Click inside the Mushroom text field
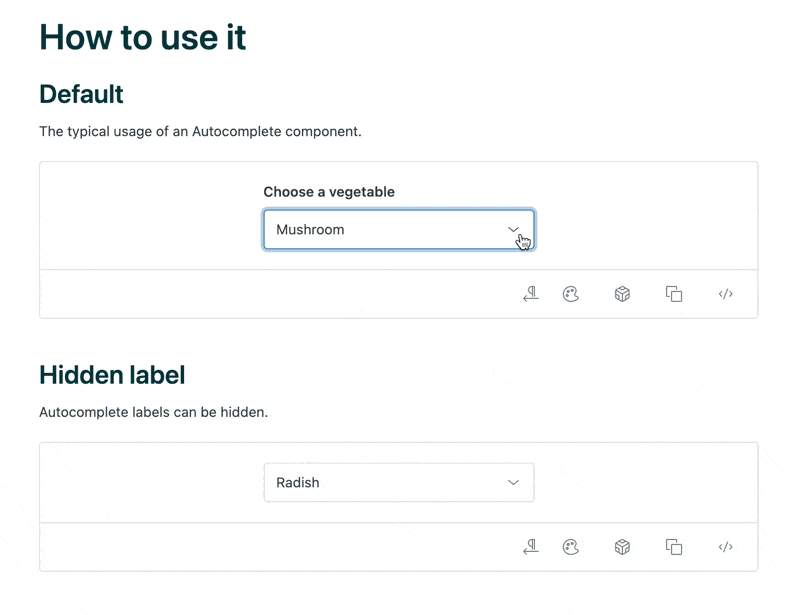The image size is (800, 615). point(388,230)
